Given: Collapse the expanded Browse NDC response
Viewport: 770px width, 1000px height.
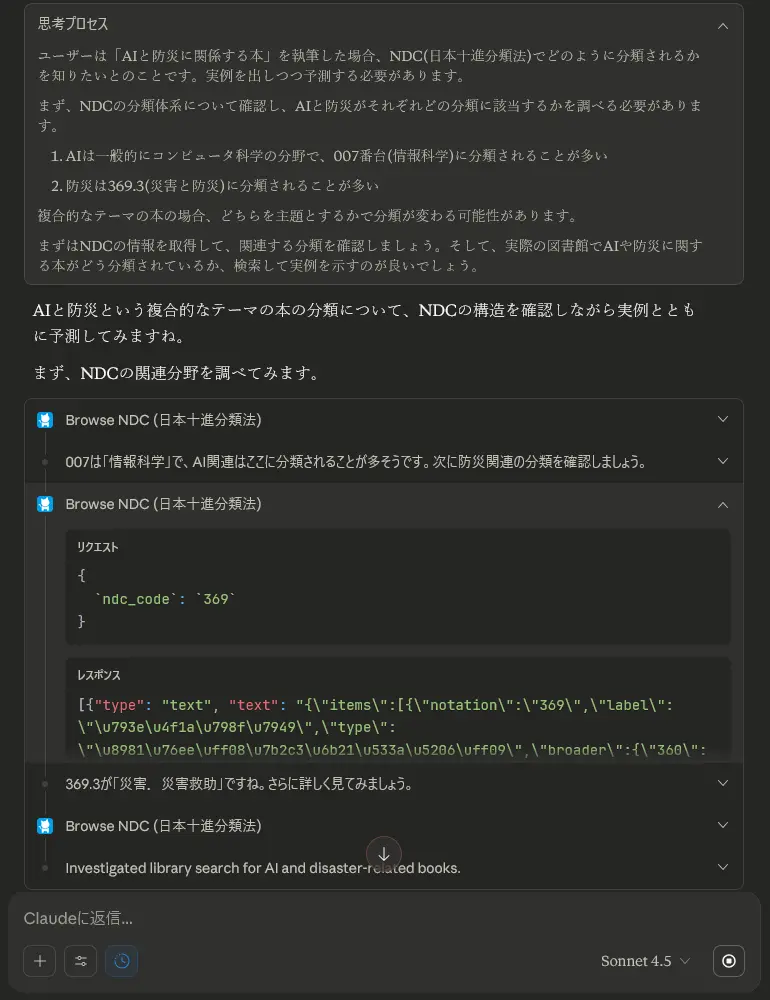Looking at the screenshot, I should coord(723,504).
